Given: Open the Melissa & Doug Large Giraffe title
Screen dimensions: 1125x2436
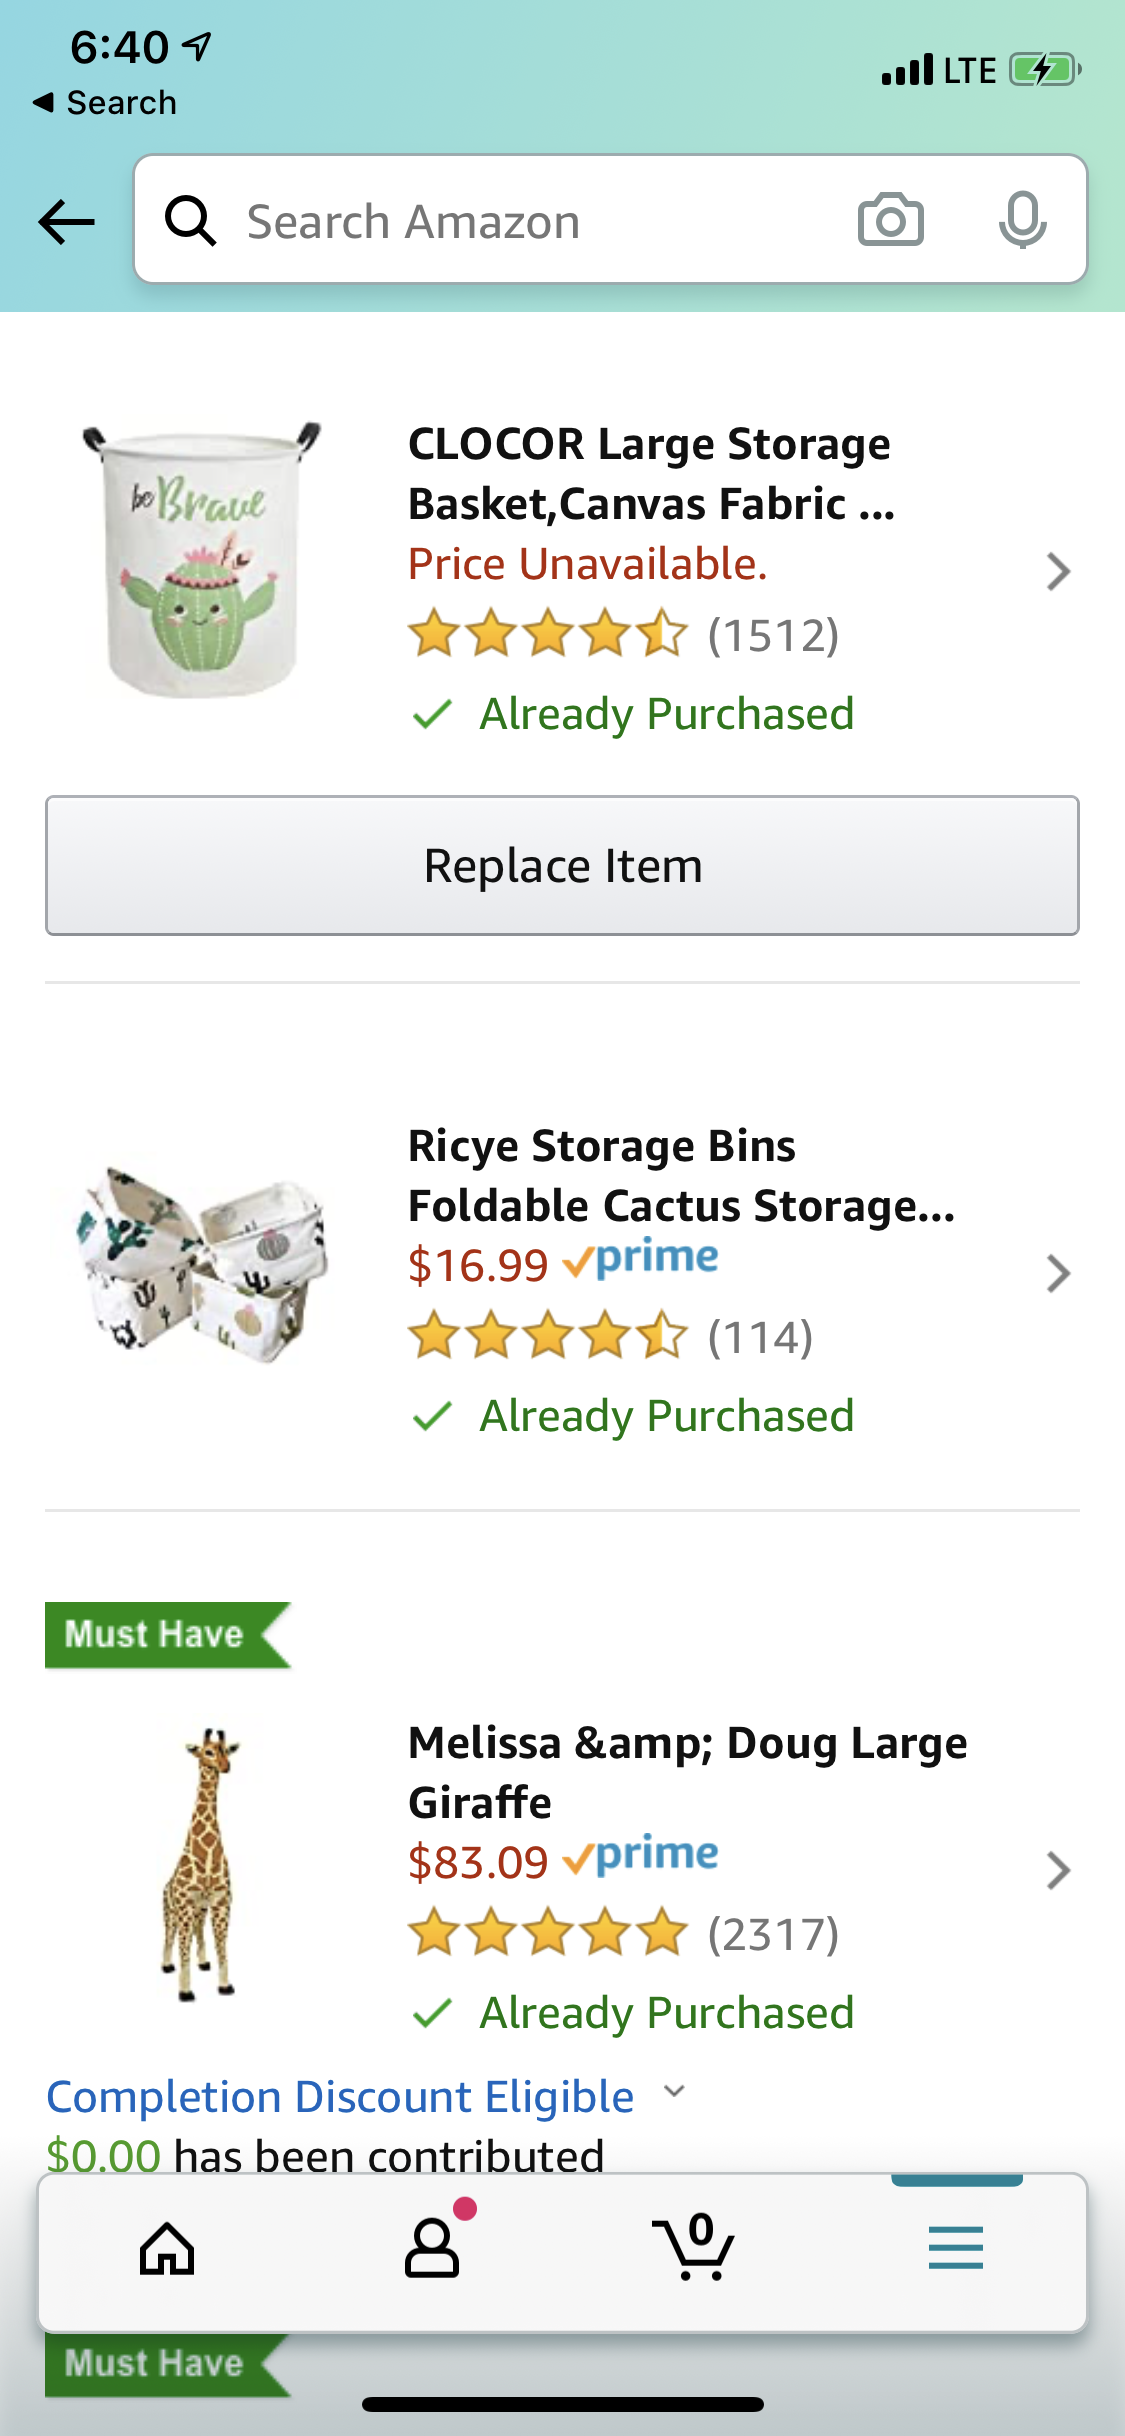Looking at the screenshot, I should (687, 1772).
